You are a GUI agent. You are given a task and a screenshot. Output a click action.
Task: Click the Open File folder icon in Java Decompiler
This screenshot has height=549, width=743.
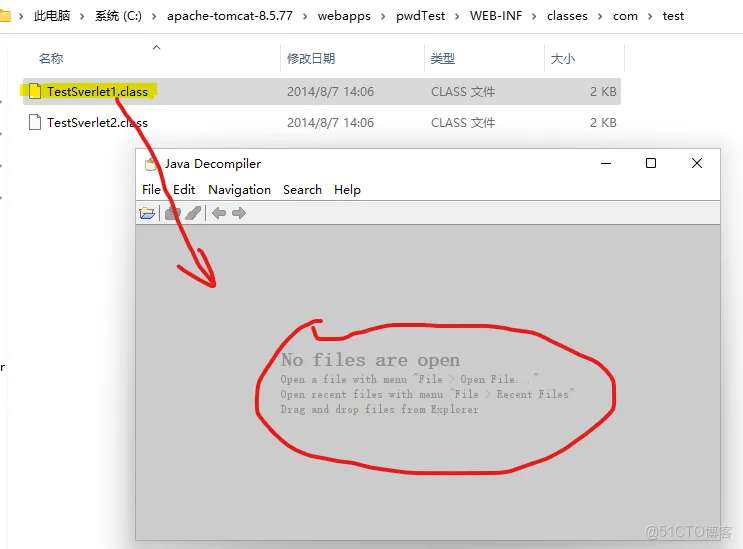coord(147,213)
